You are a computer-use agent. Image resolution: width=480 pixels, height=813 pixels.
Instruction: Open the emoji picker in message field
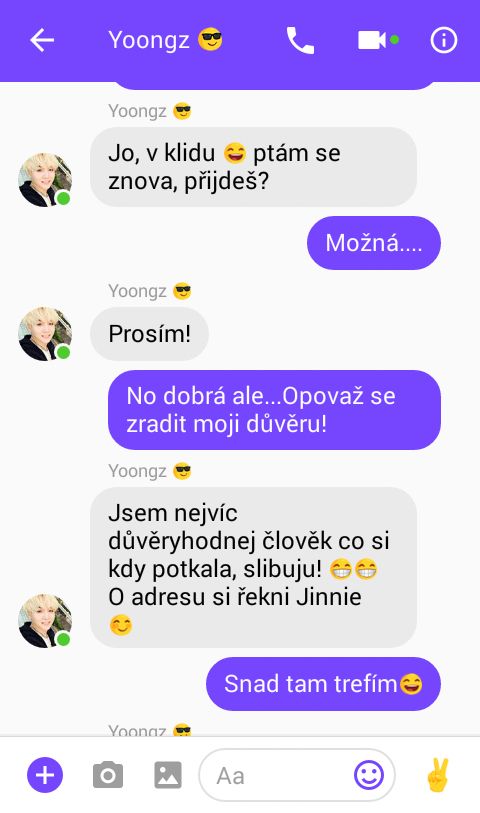369,775
